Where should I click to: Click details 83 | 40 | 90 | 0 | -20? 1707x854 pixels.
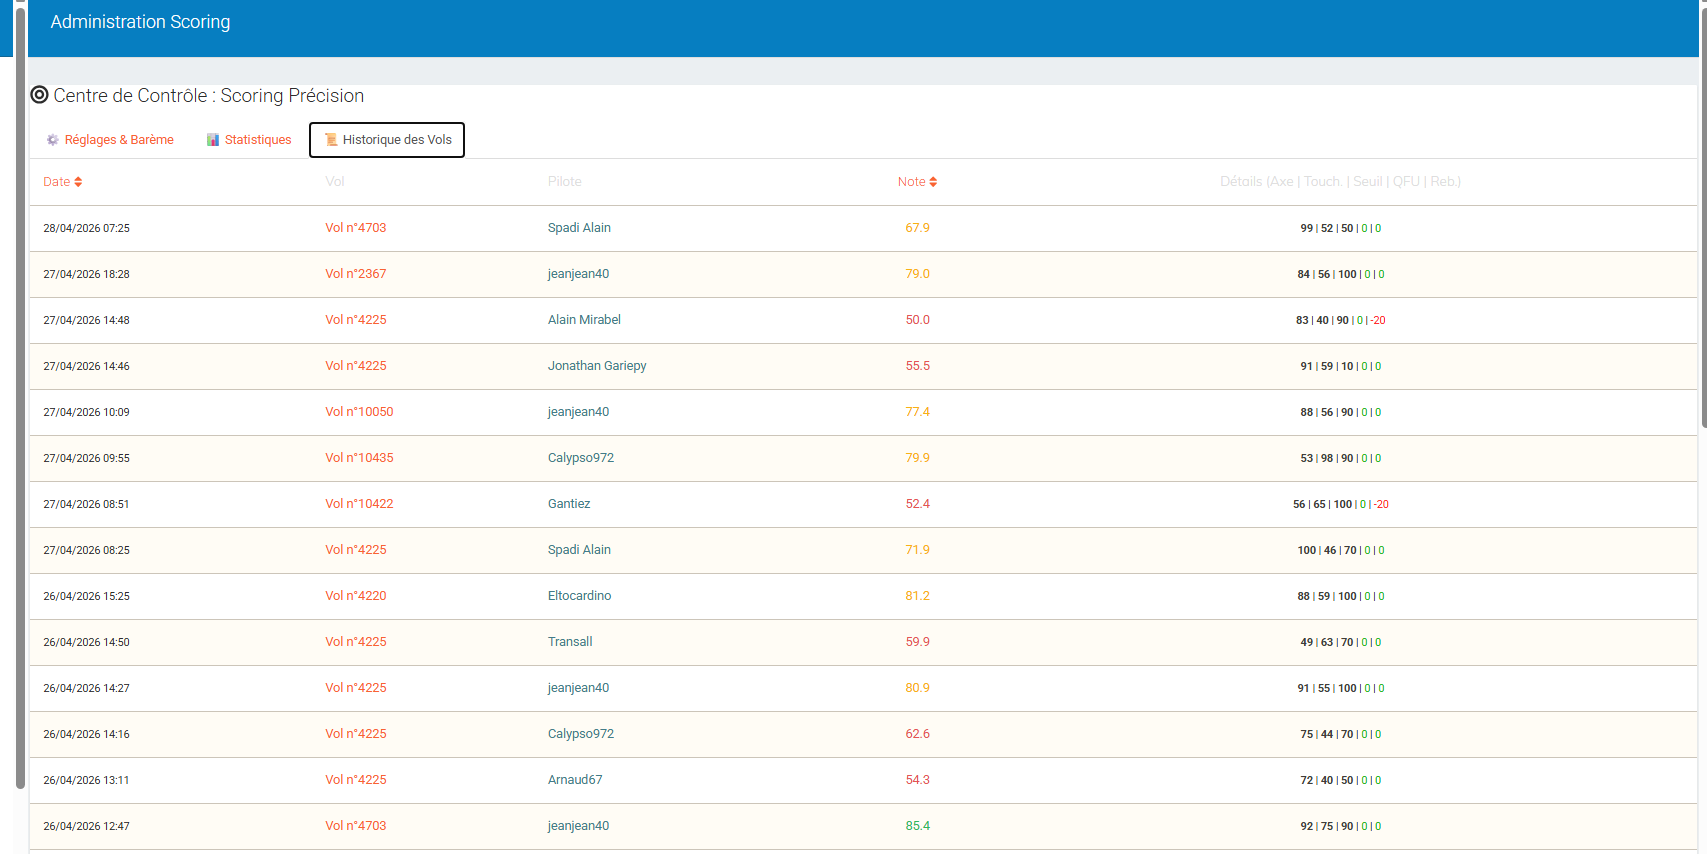(1340, 320)
